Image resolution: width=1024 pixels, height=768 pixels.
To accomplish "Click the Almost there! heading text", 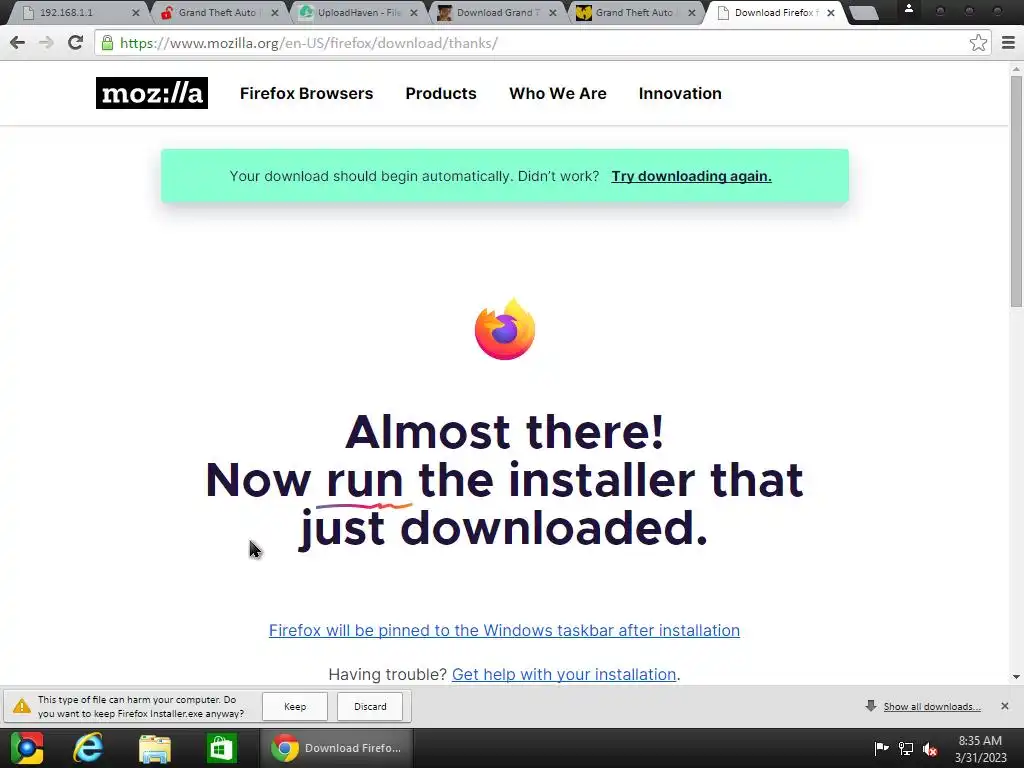I will coord(504,432).
